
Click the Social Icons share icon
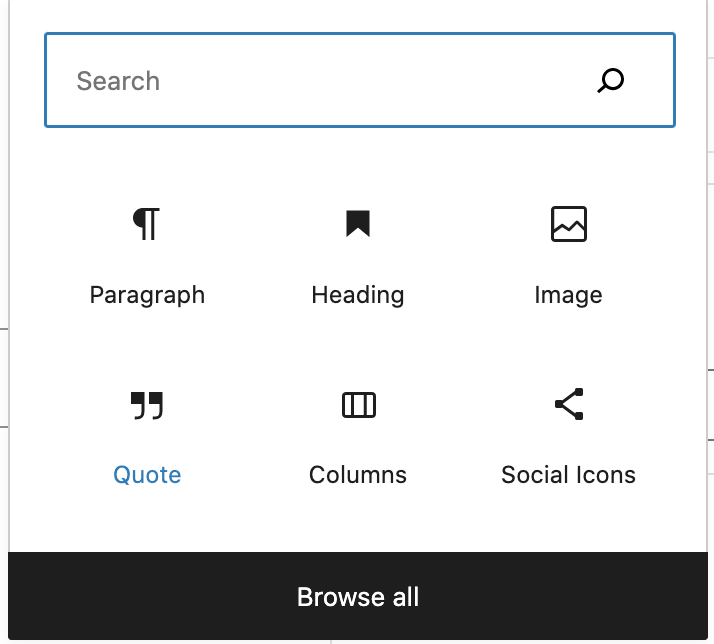pos(568,404)
